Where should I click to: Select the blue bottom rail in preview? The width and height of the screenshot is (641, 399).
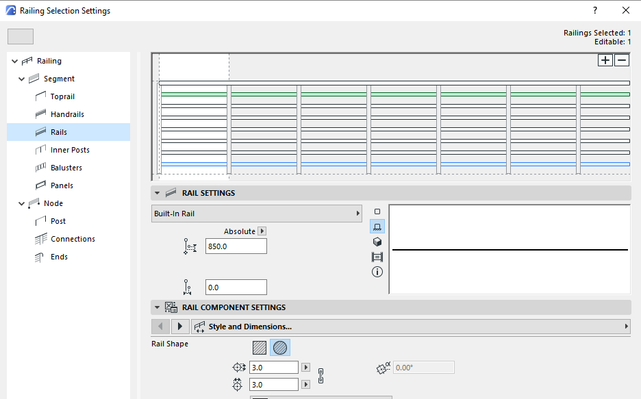pos(395,164)
